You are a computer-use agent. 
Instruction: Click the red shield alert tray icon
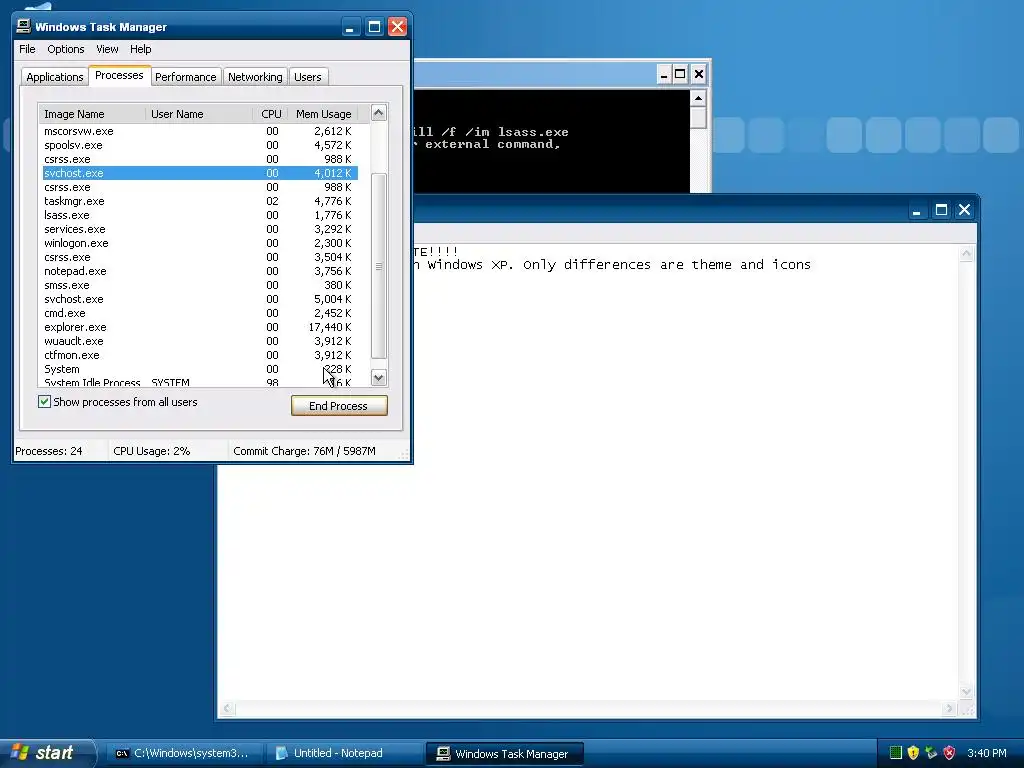(x=950, y=753)
